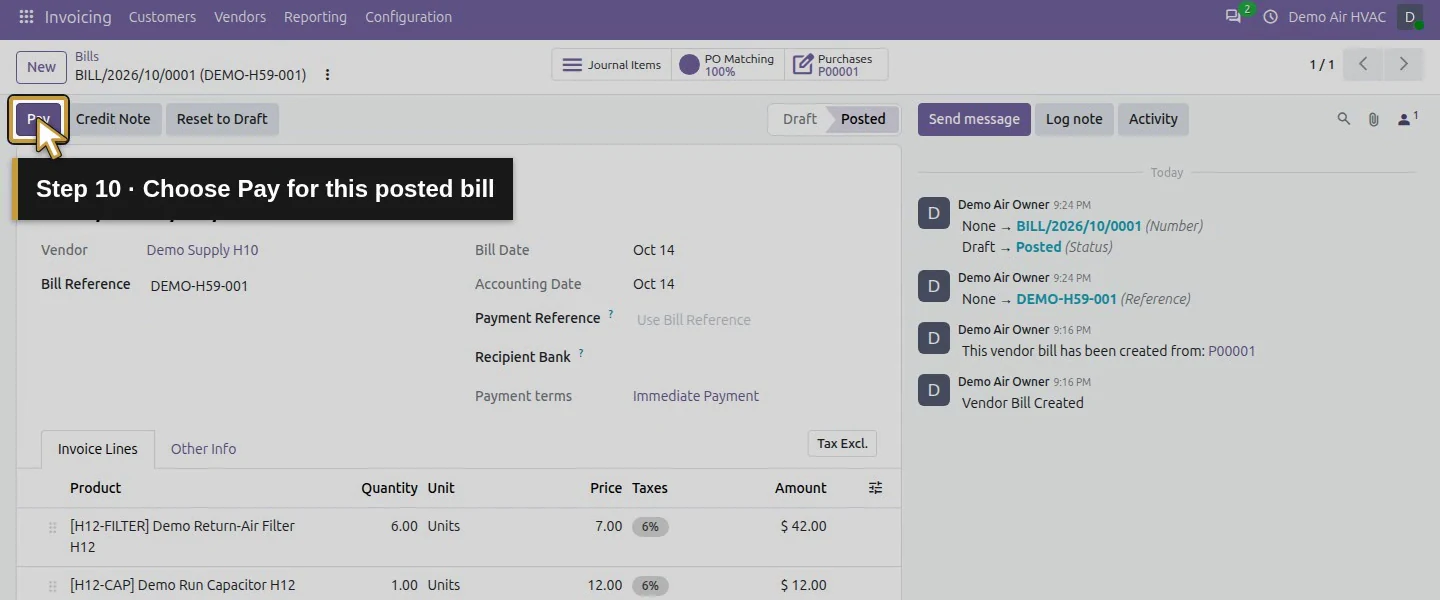Click BILL/2026/10/0001 number in chatter
1440x600 pixels.
pyautogui.click(x=1078, y=226)
